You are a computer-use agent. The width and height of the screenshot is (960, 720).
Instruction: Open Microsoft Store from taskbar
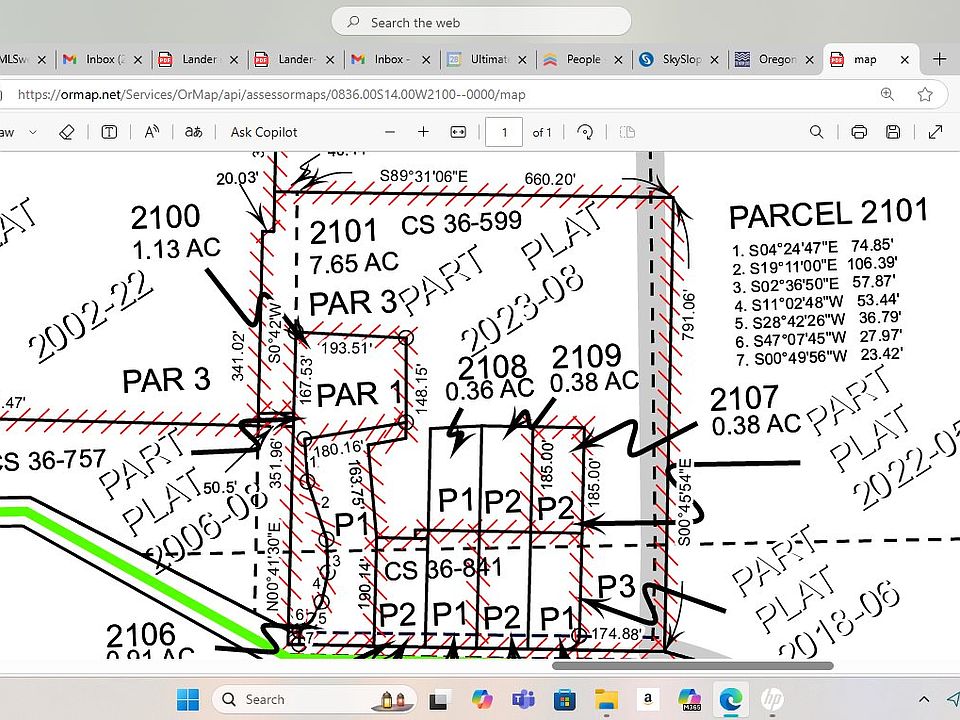coord(564,699)
